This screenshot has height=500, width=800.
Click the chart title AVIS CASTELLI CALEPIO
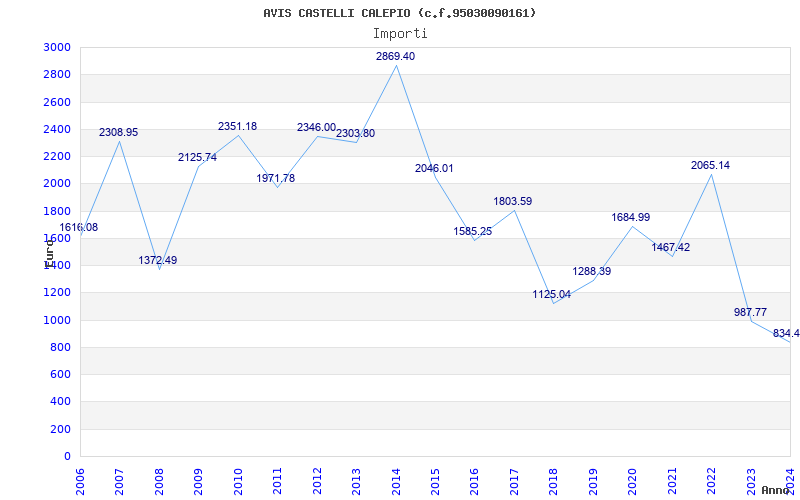[400, 13]
